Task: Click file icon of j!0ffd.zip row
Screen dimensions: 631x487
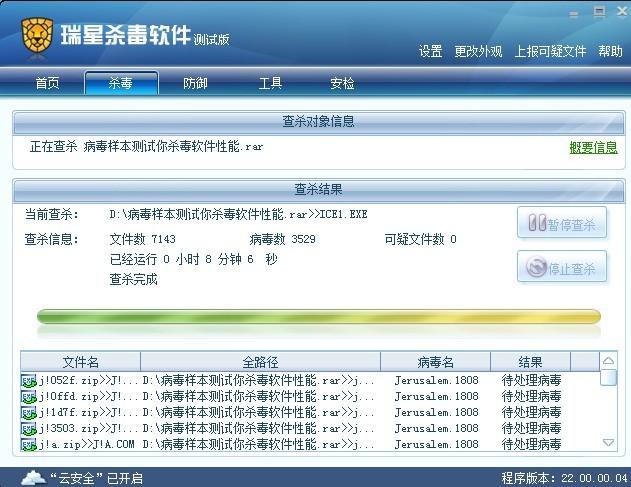Action: [29, 397]
